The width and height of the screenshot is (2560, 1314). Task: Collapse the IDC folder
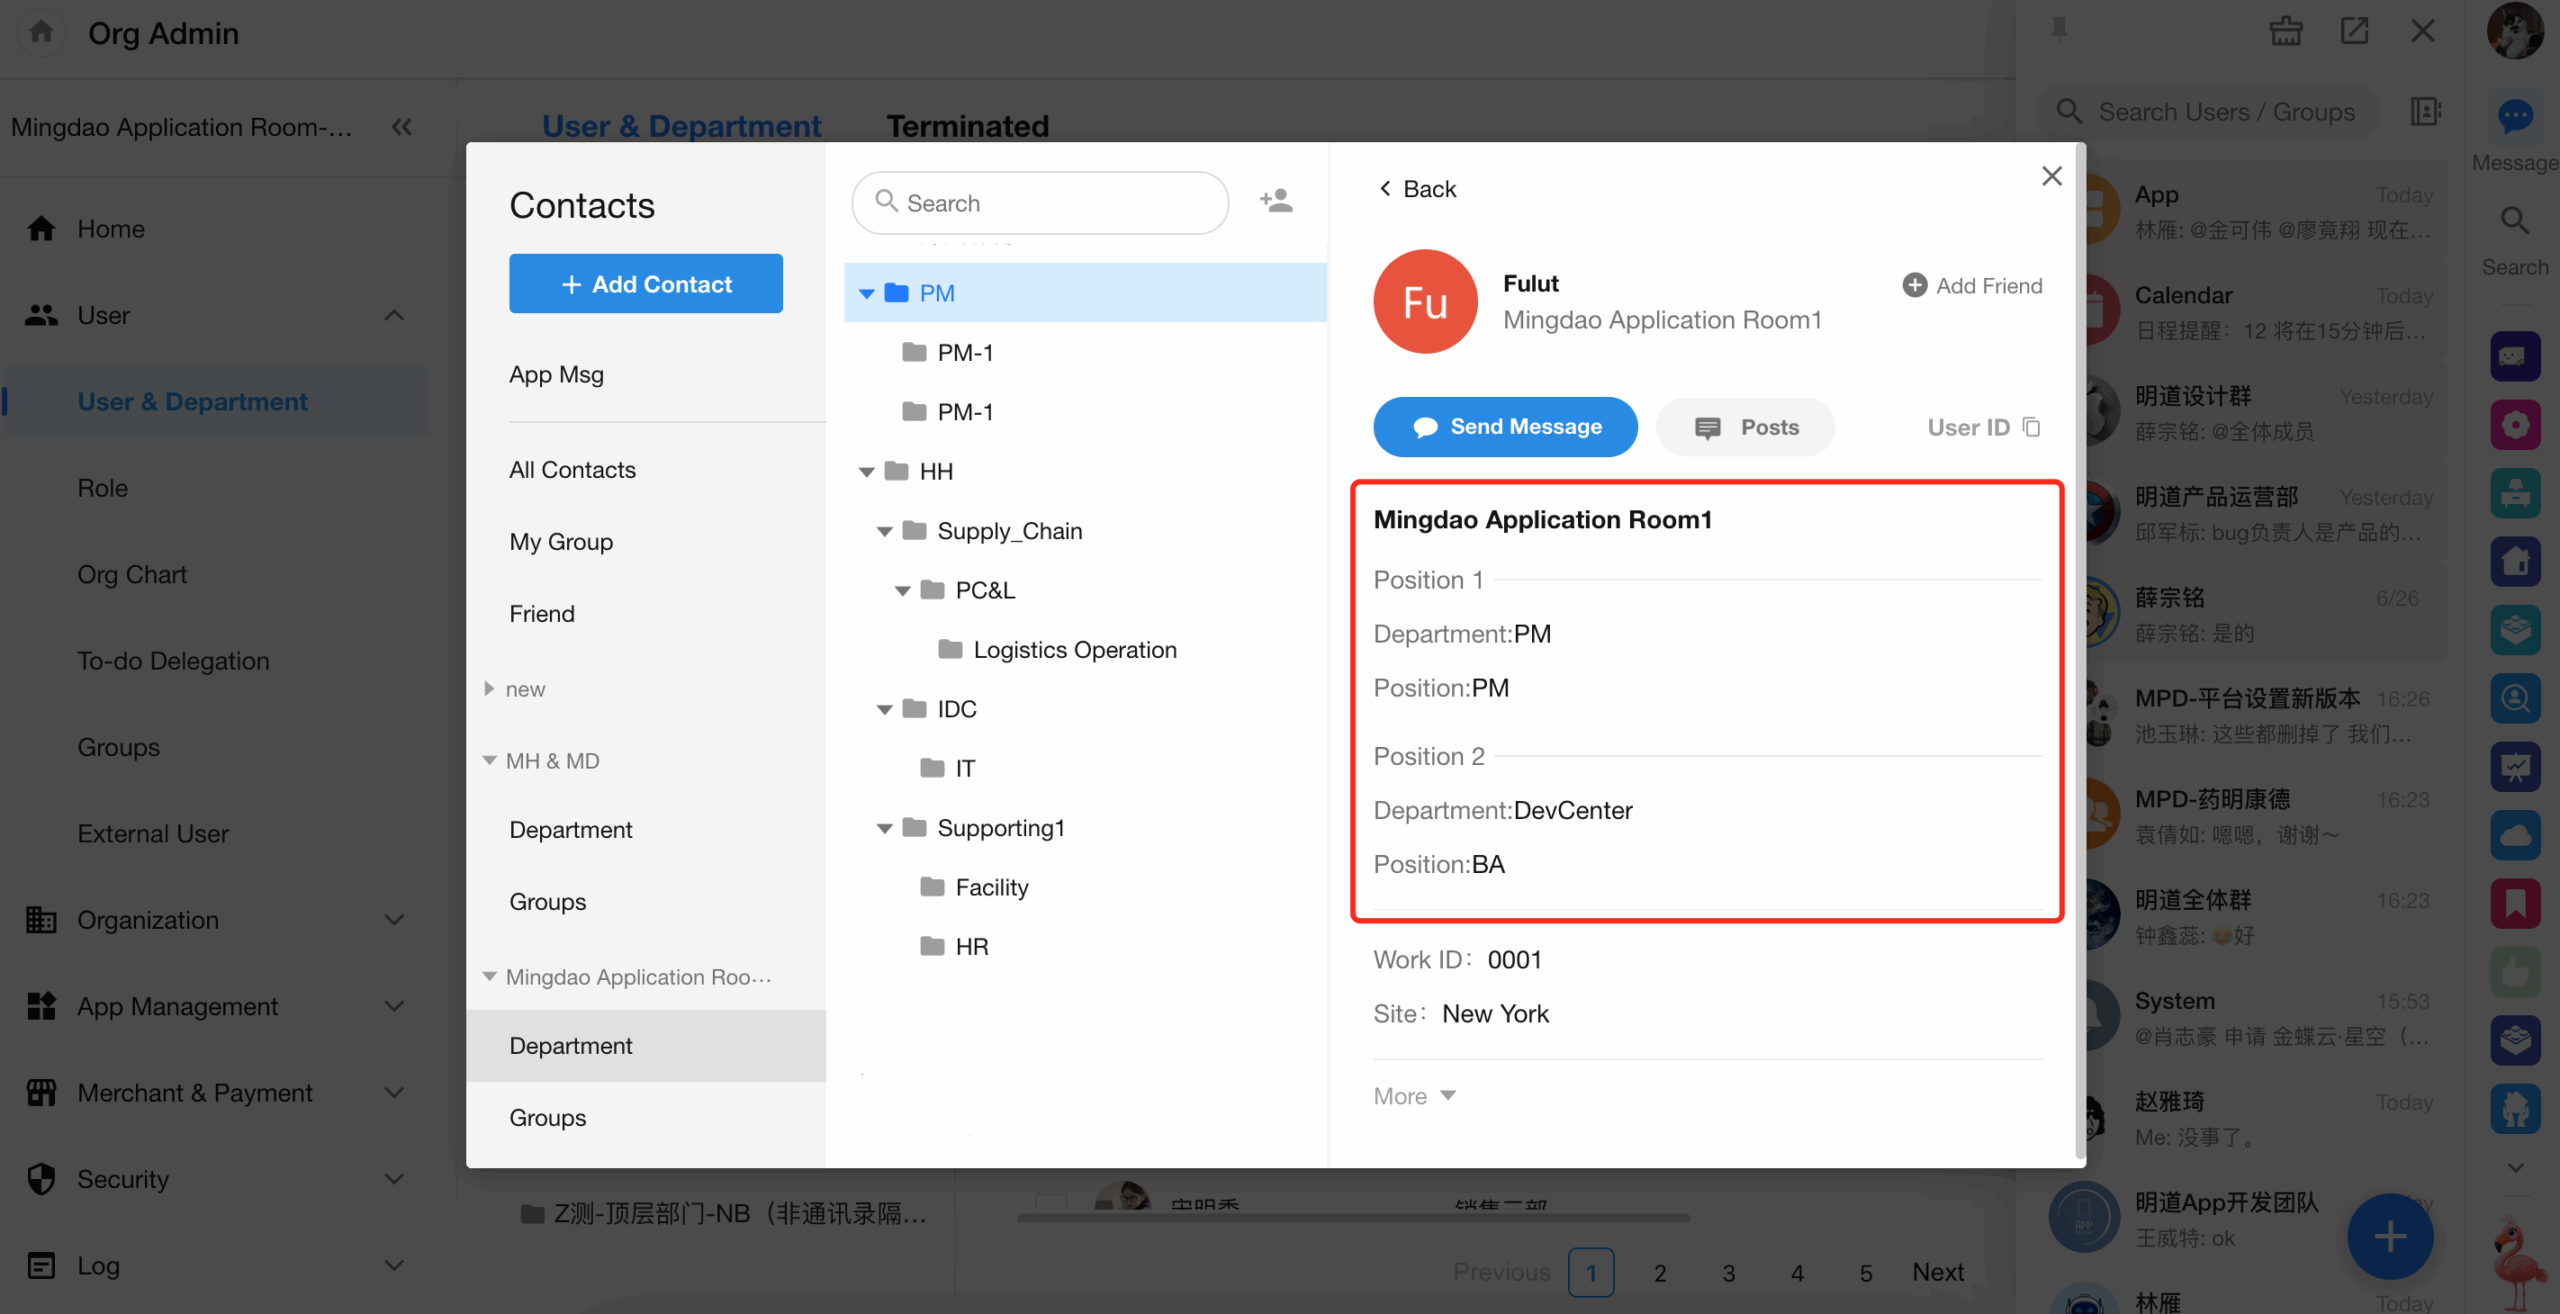coord(884,709)
